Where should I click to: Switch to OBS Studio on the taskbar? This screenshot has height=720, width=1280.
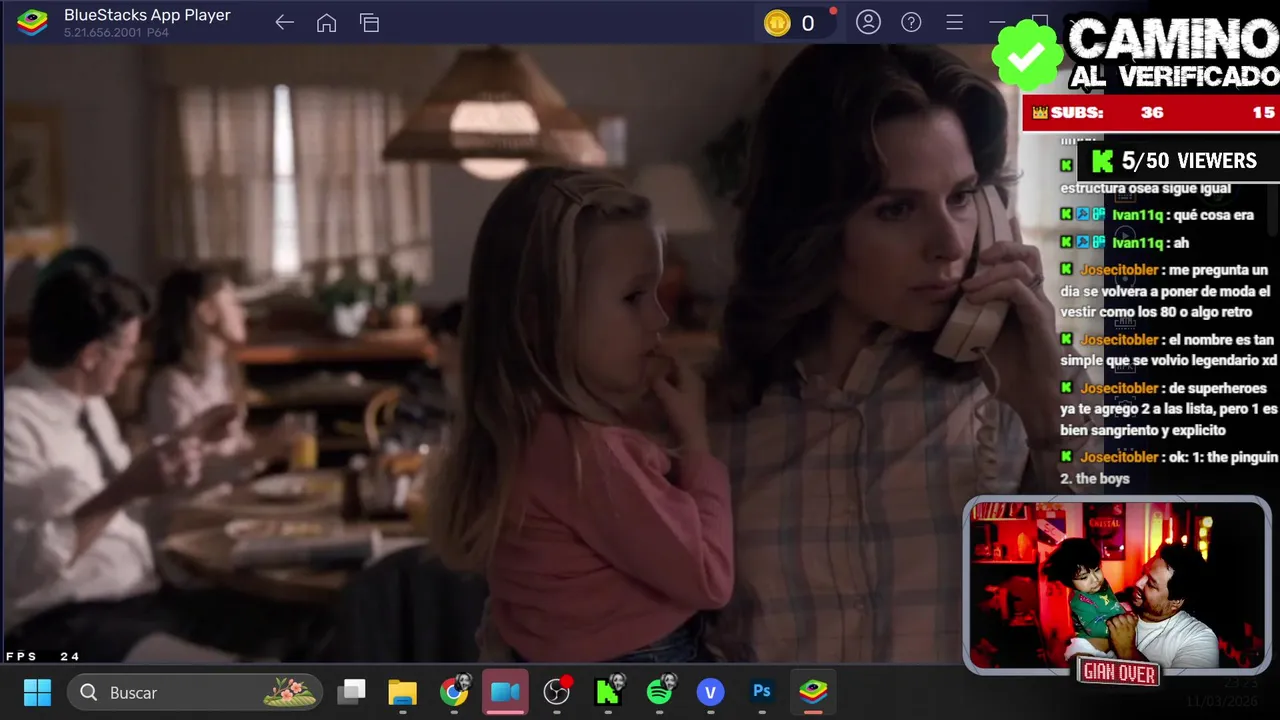[x=557, y=692]
